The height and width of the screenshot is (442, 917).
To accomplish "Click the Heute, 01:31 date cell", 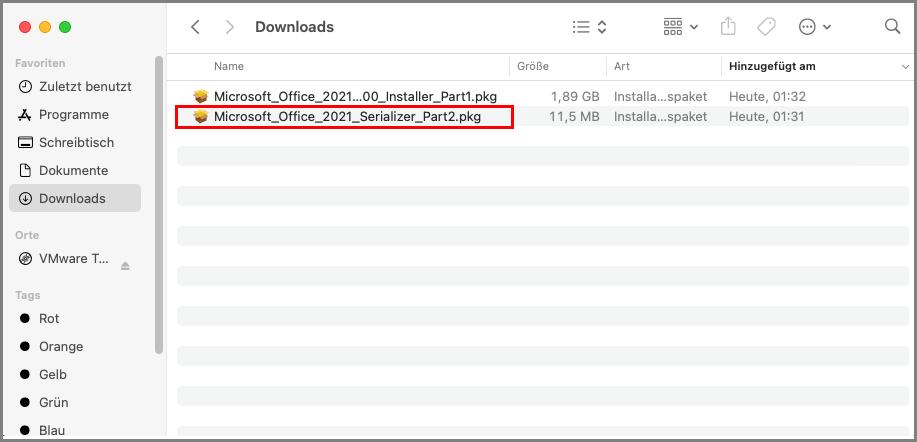I will pos(766,117).
